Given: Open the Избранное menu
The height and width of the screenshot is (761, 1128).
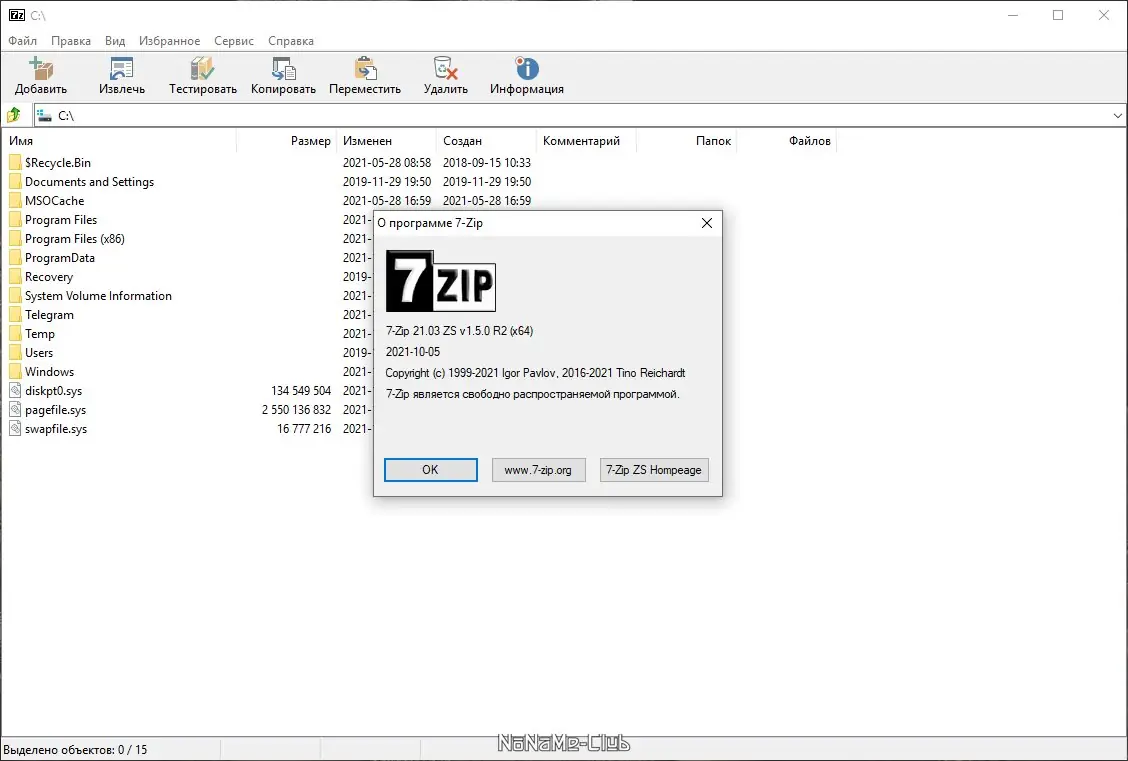Looking at the screenshot, I should click(170, 41).
